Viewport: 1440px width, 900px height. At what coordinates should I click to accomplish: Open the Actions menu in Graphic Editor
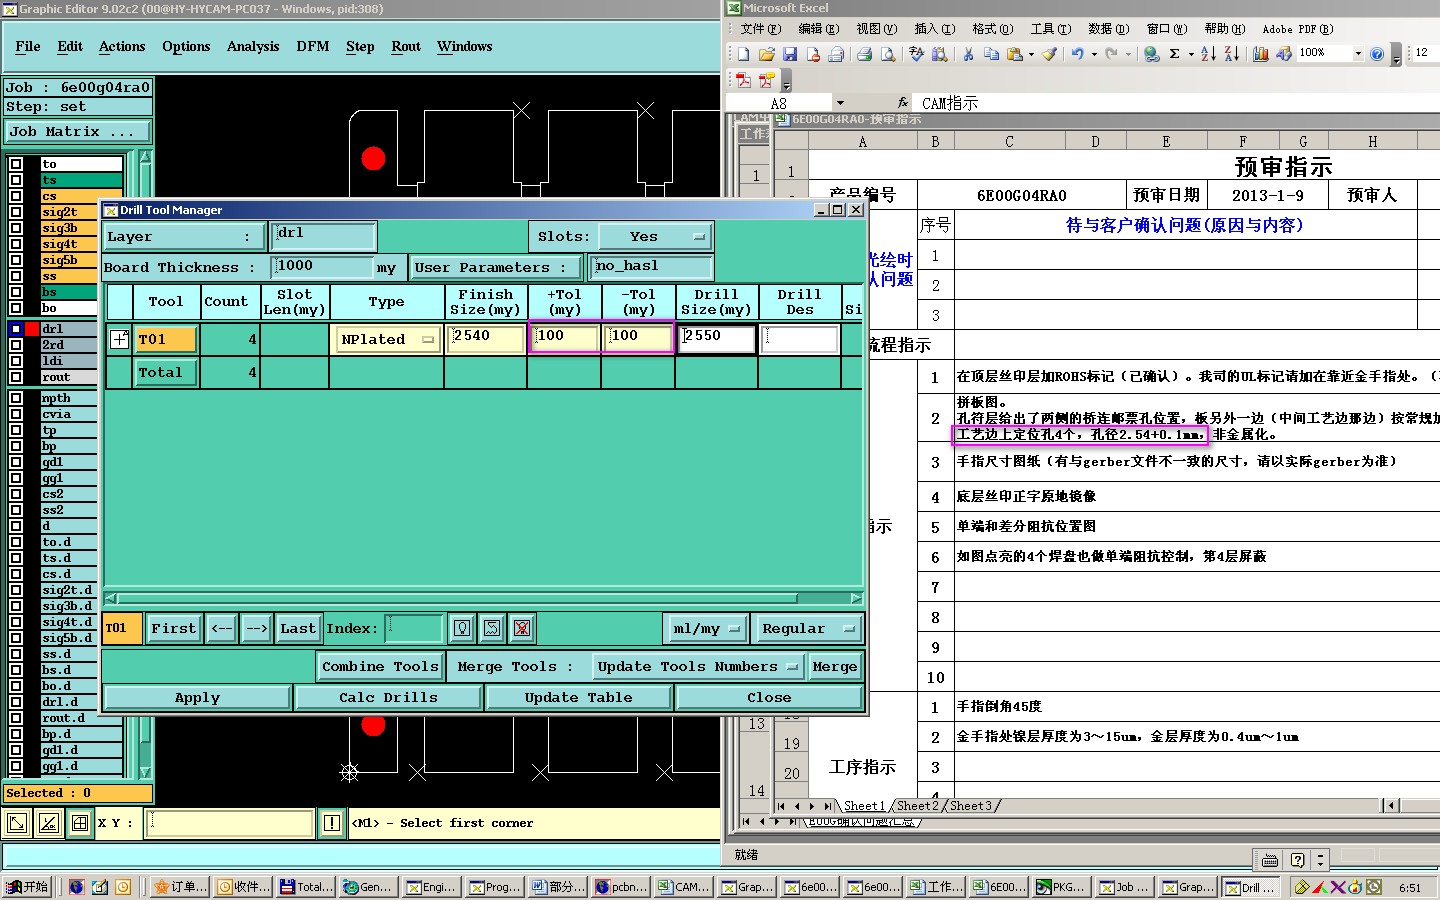pos(122,46)
